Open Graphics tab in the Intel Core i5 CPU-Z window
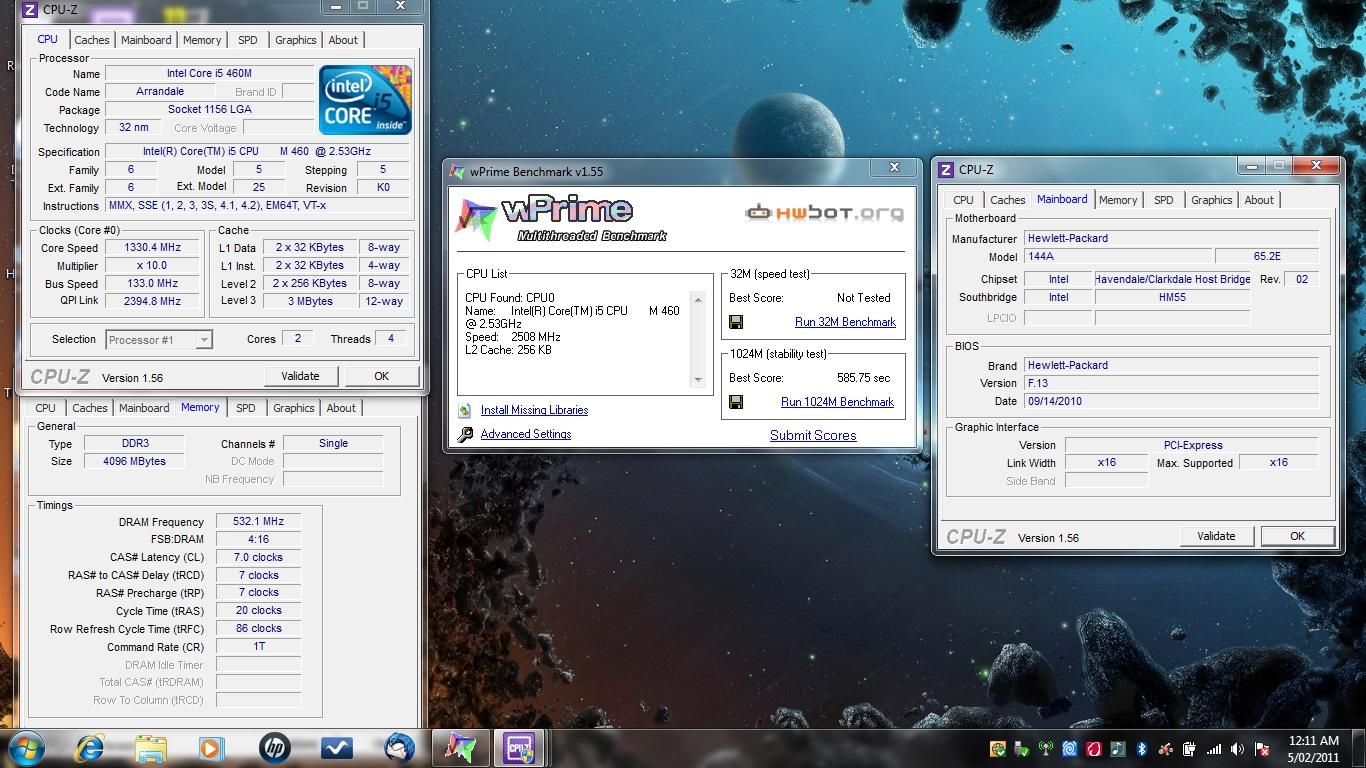The image size is (1366, 768). [296, 40]
